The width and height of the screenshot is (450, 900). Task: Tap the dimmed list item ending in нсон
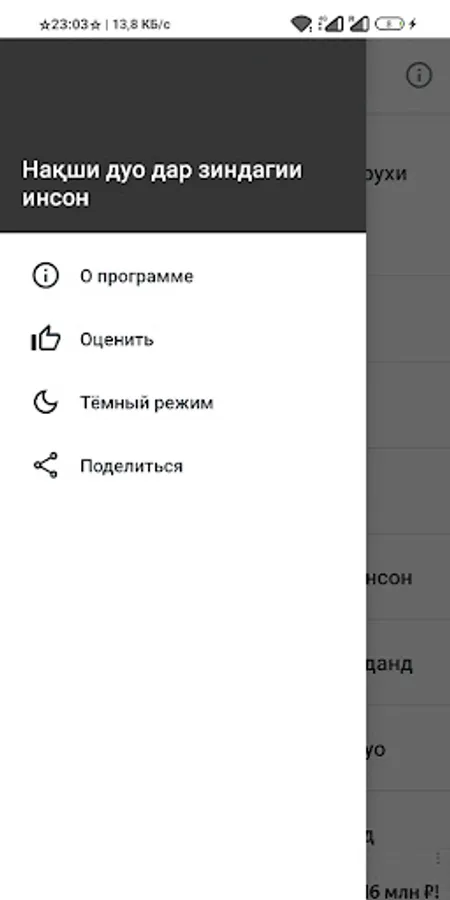[408, 577]
